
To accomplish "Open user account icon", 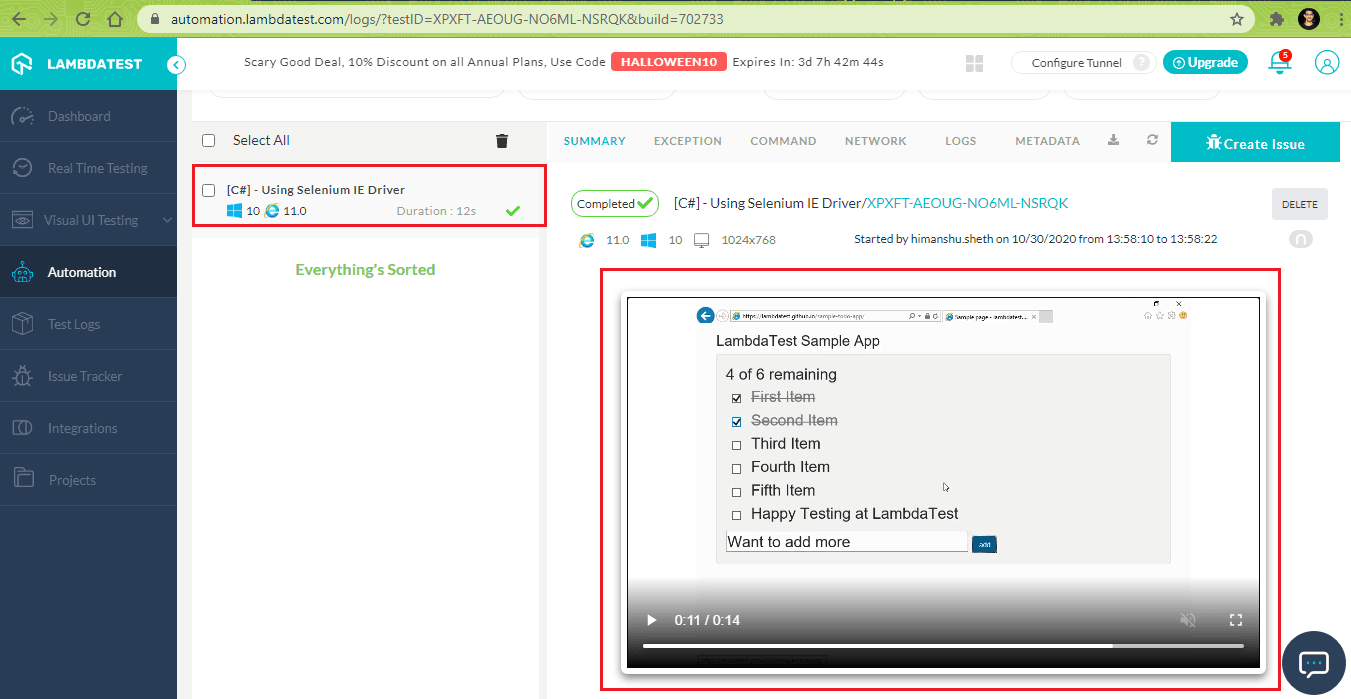I will pyautogui.click(x=1327, y=63).
